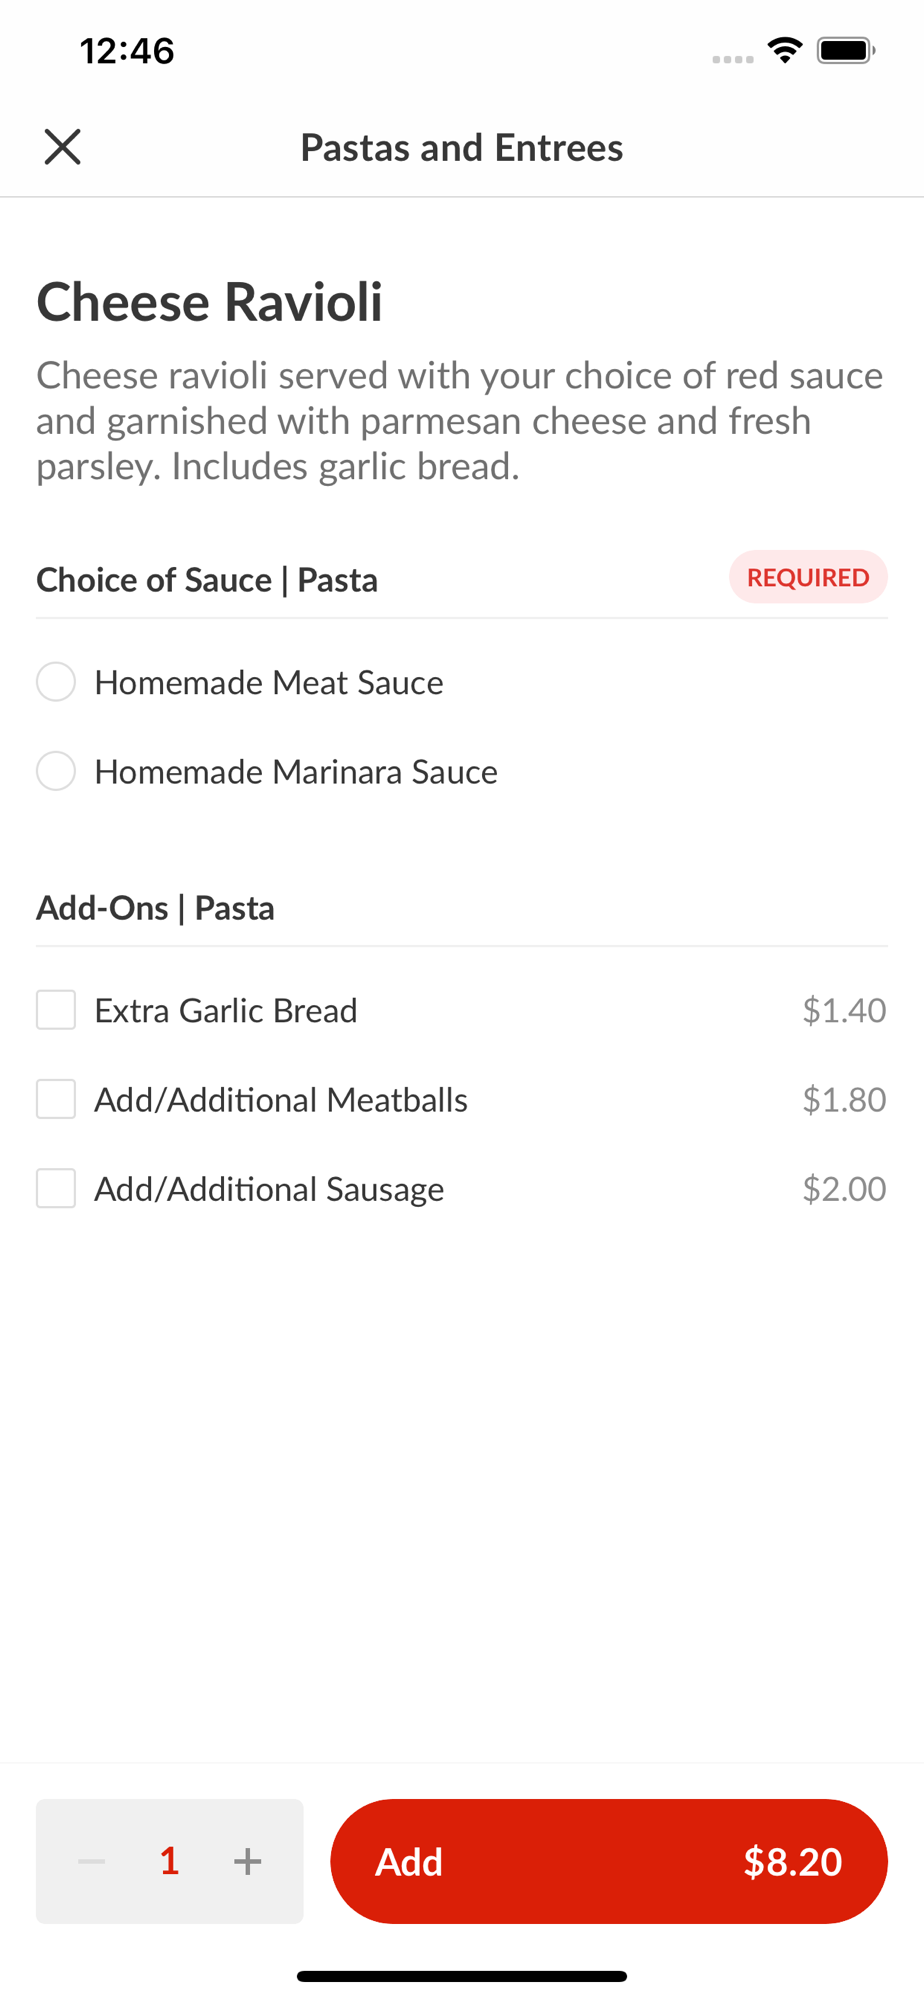Select Homemade Meat Sauce option

(56, 682)
